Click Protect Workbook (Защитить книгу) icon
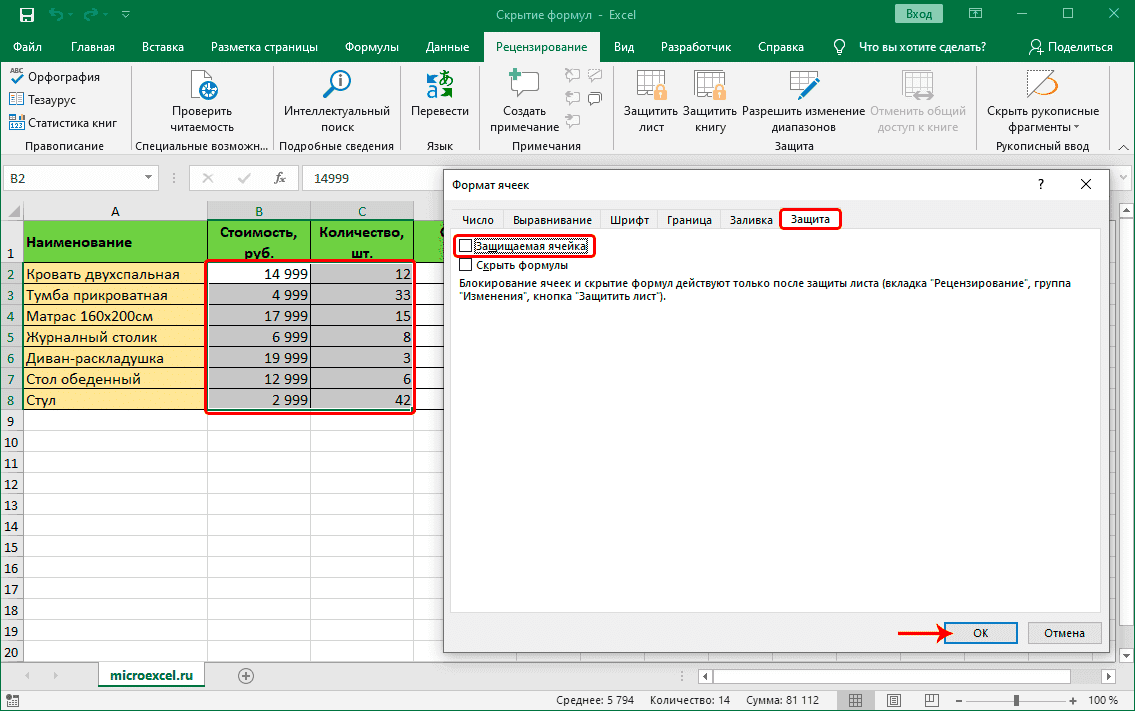This screenshot has height=711, width=1135. pos(709,87)
